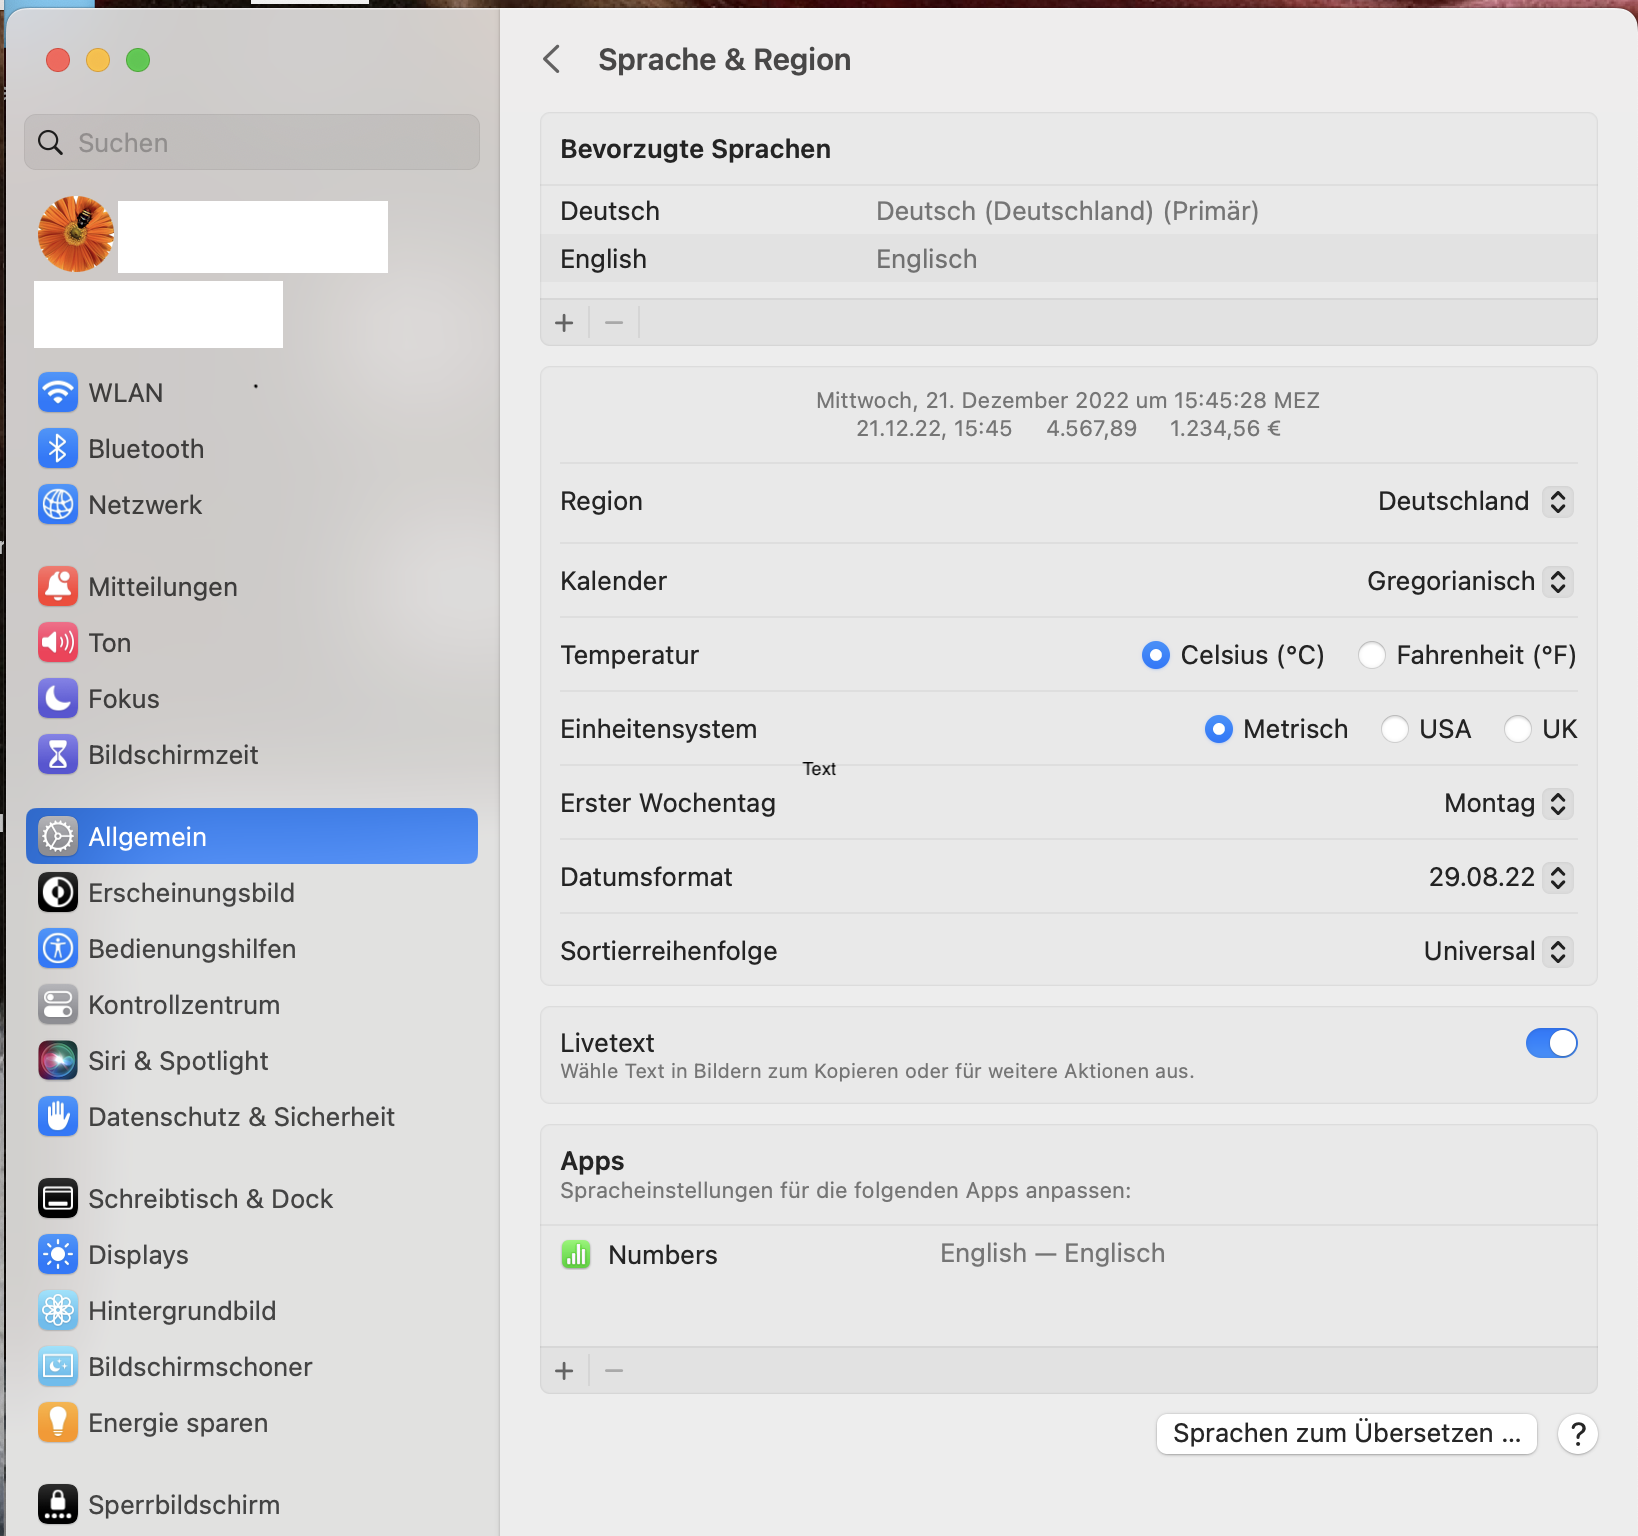The width and height of the screenshot is (1638, 1536).
Task: Open Sperrbildschirm lock icon
Action: tap(58, 1504)
